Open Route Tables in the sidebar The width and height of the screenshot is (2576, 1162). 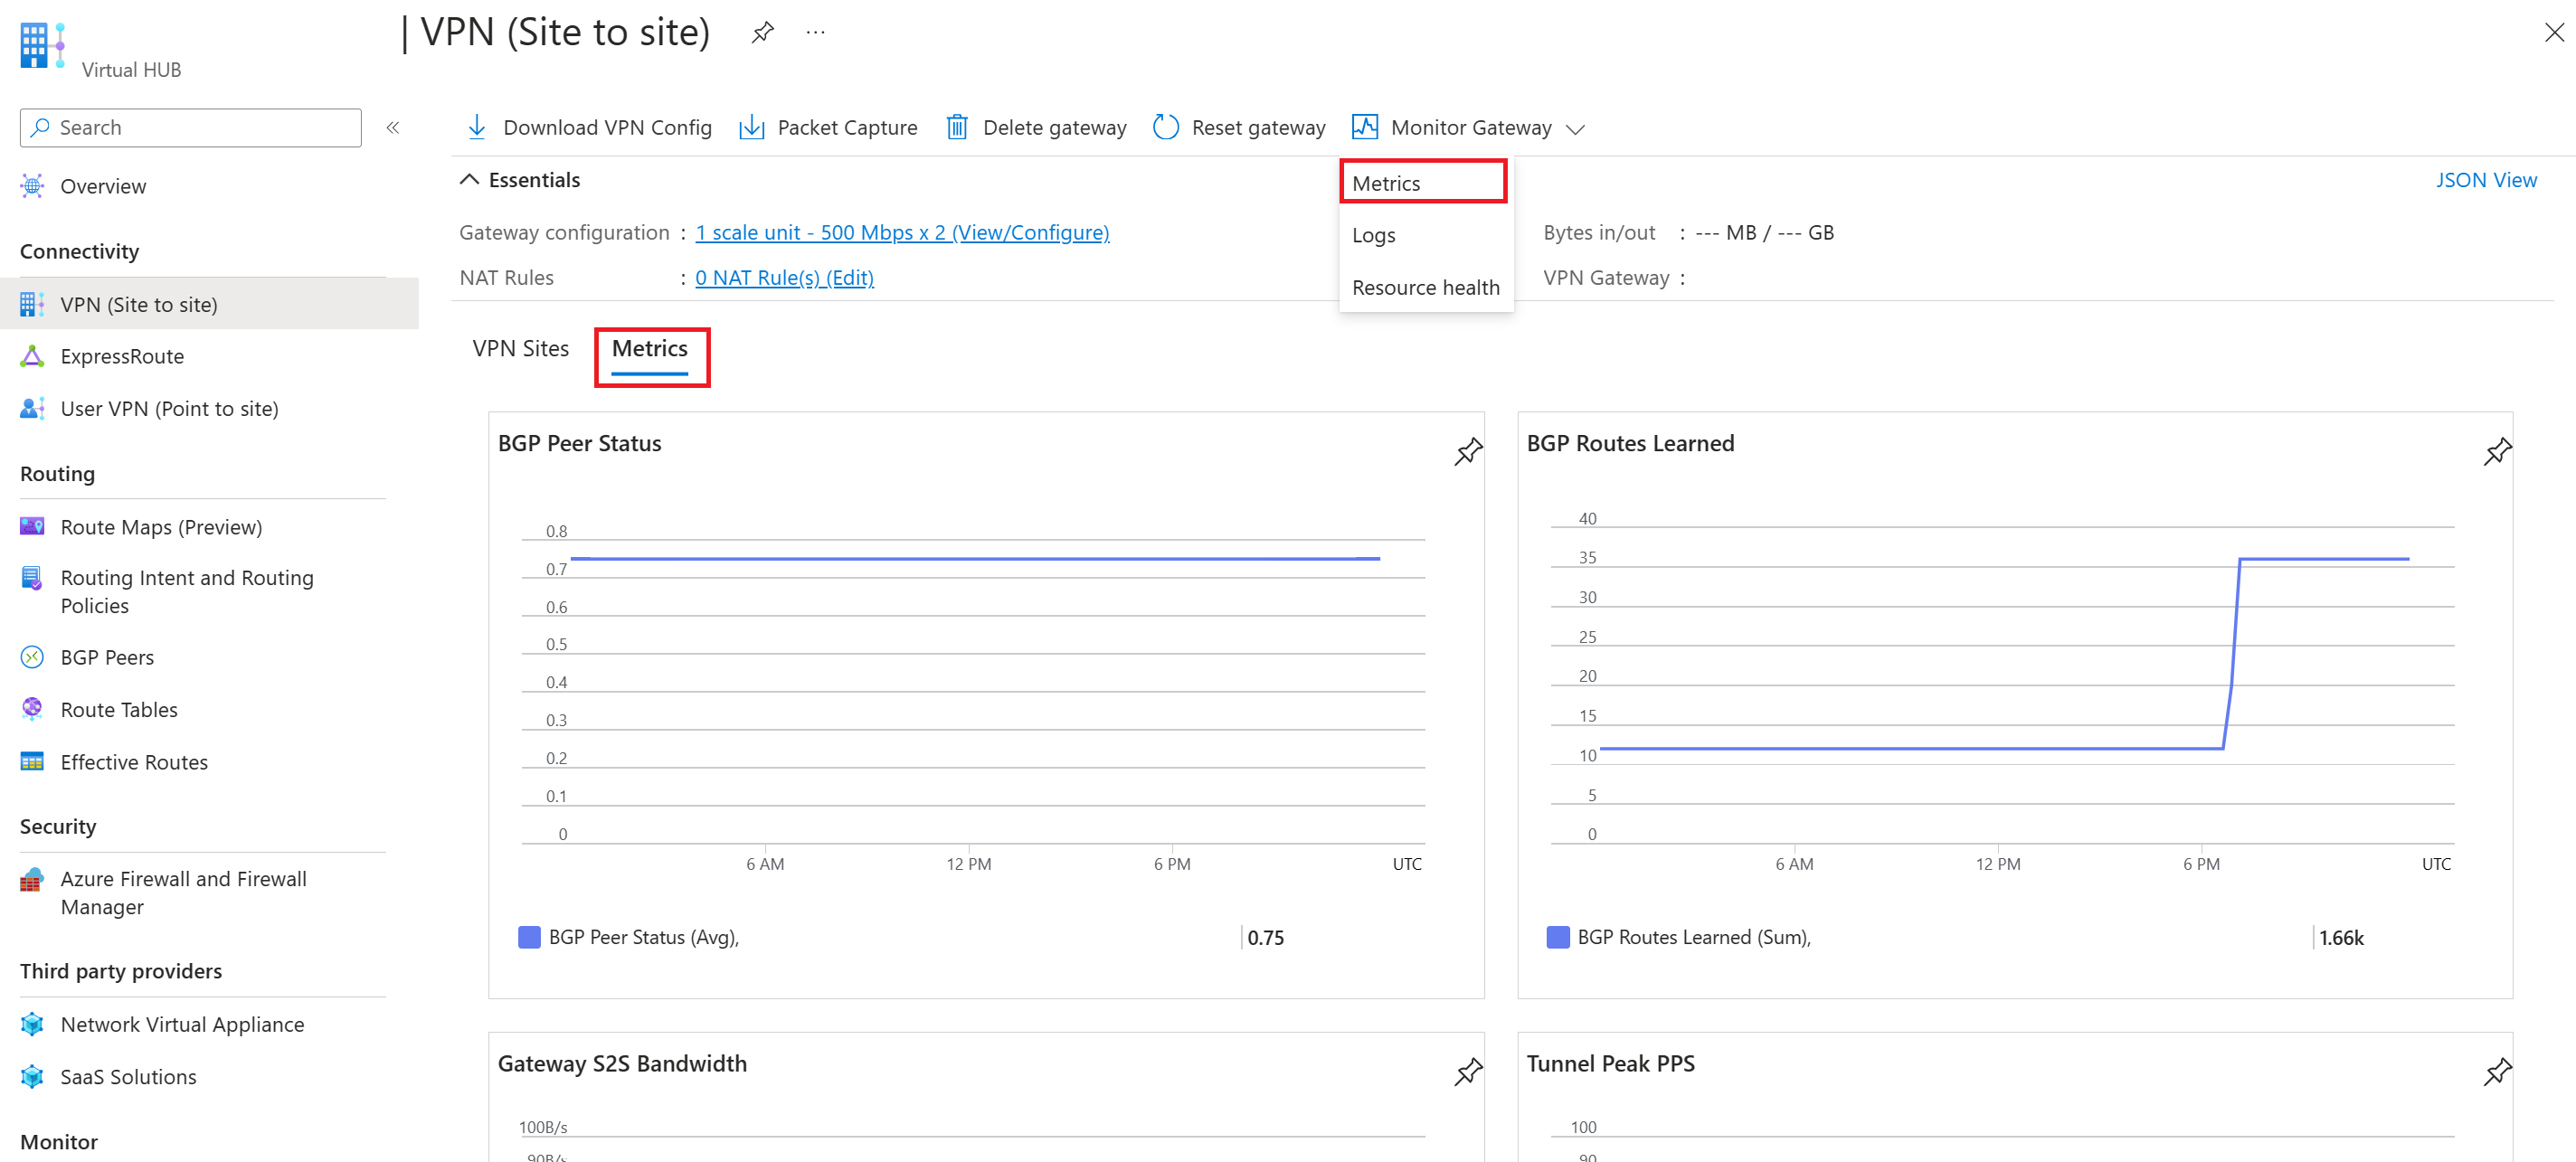(x=119, y=709)
